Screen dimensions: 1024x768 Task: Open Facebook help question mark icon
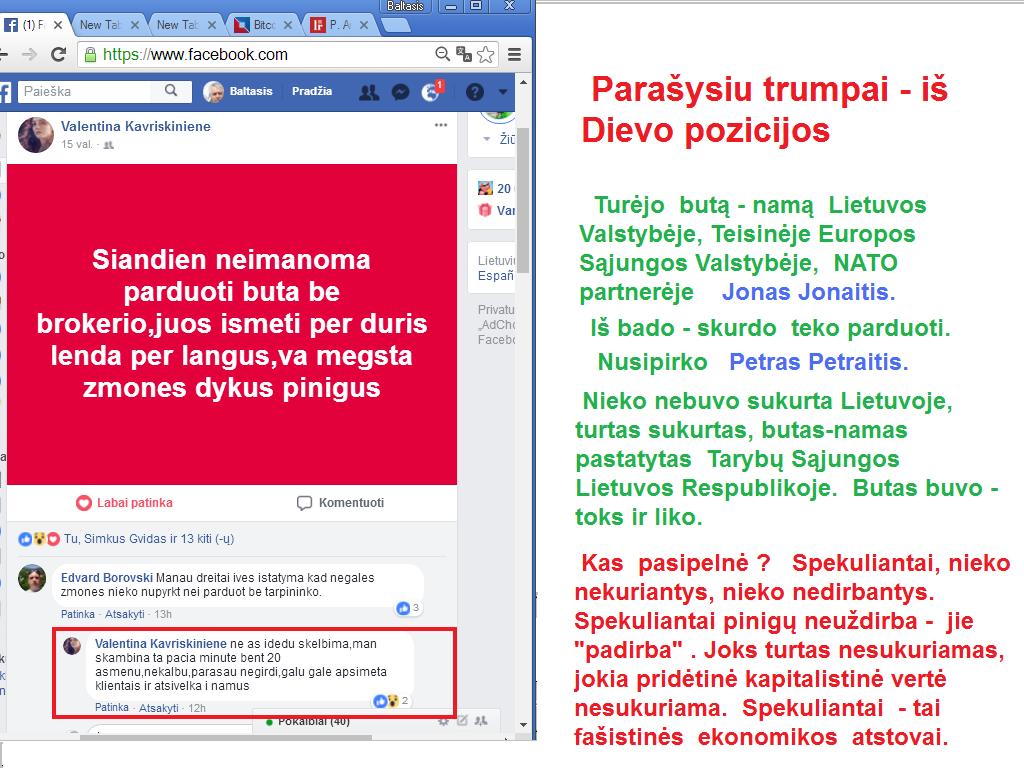pyautogui.click(x=475, y=92)
